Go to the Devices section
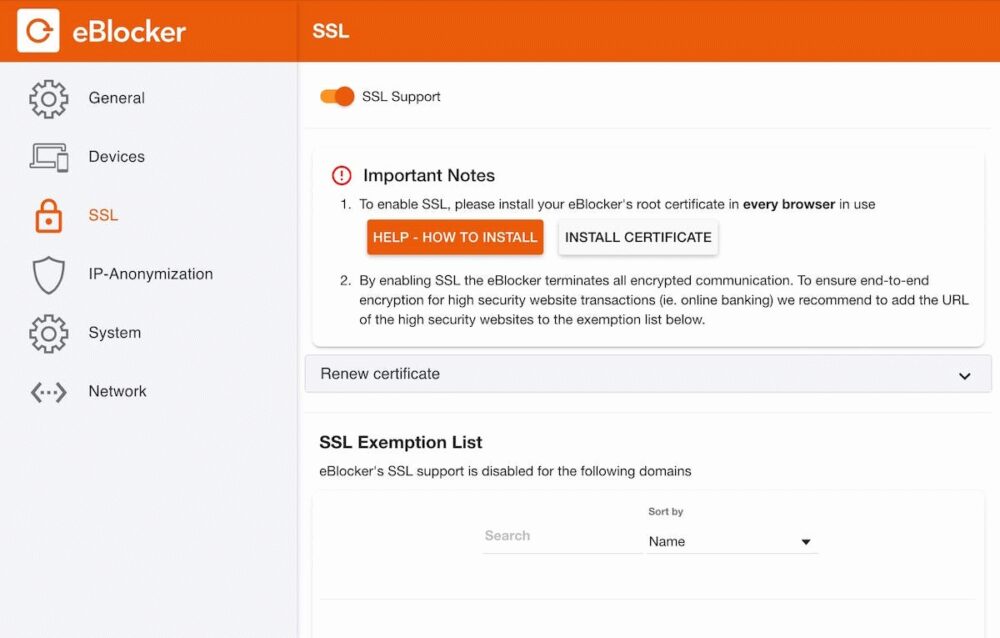 (116, 157)
